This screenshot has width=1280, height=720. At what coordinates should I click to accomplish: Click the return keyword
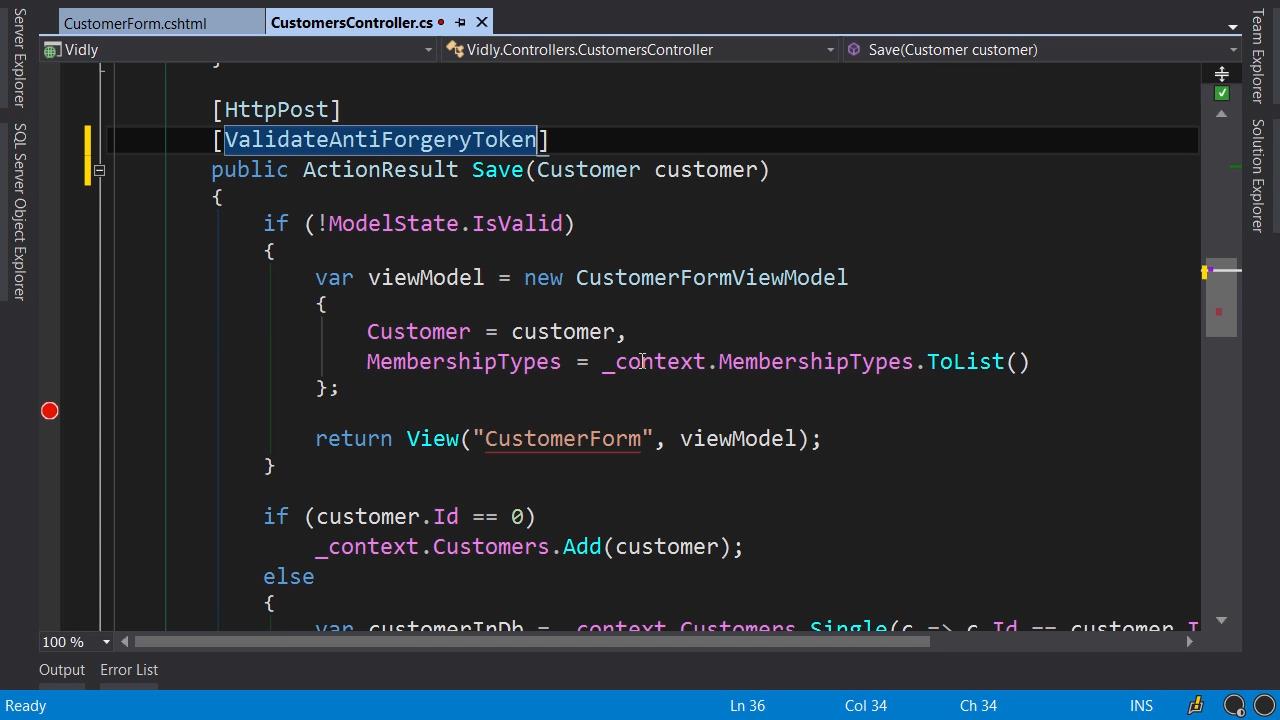354,439
